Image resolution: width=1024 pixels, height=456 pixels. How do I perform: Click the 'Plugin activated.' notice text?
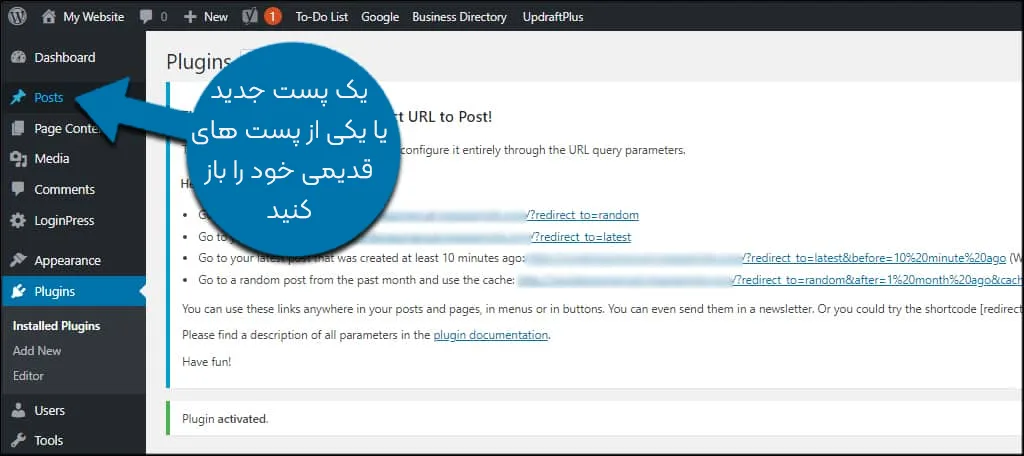click(x=225, y=419)
